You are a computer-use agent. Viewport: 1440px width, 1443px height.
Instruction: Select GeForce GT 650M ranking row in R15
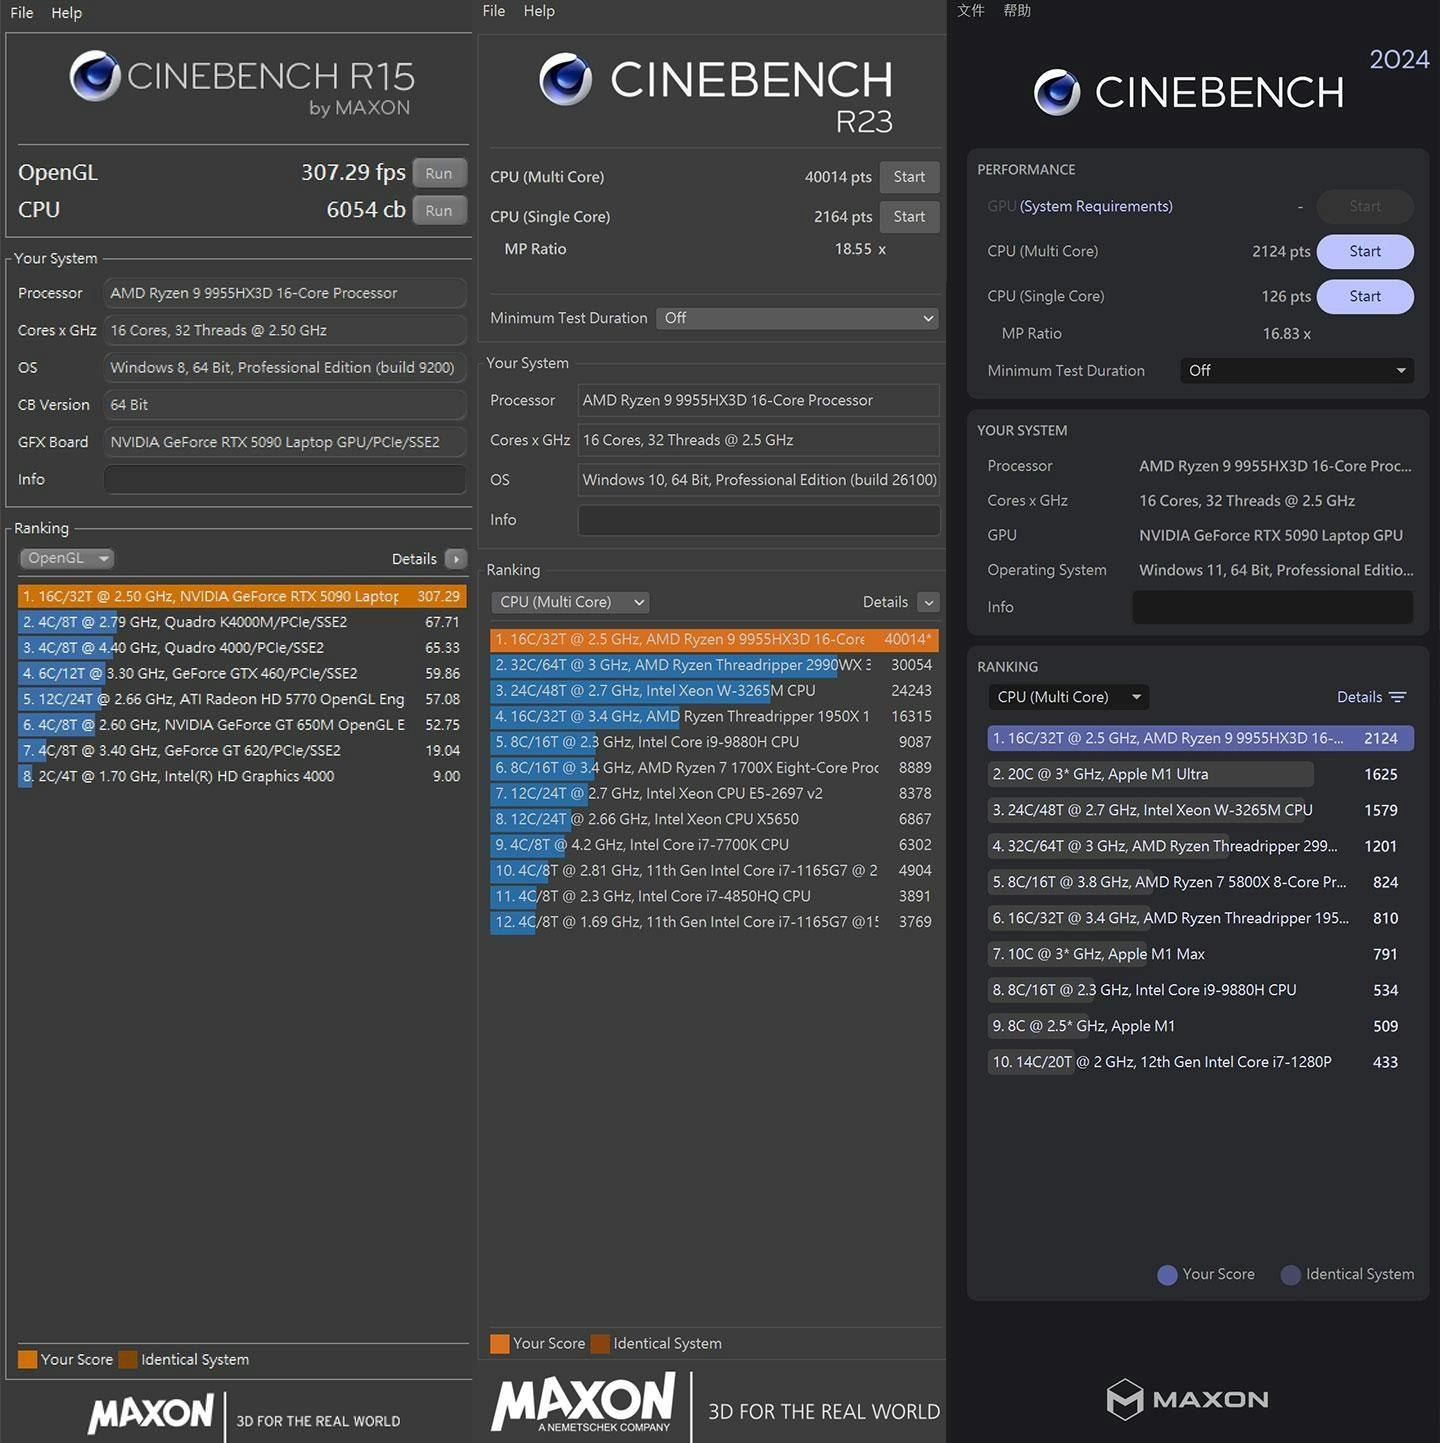point(242,725)
